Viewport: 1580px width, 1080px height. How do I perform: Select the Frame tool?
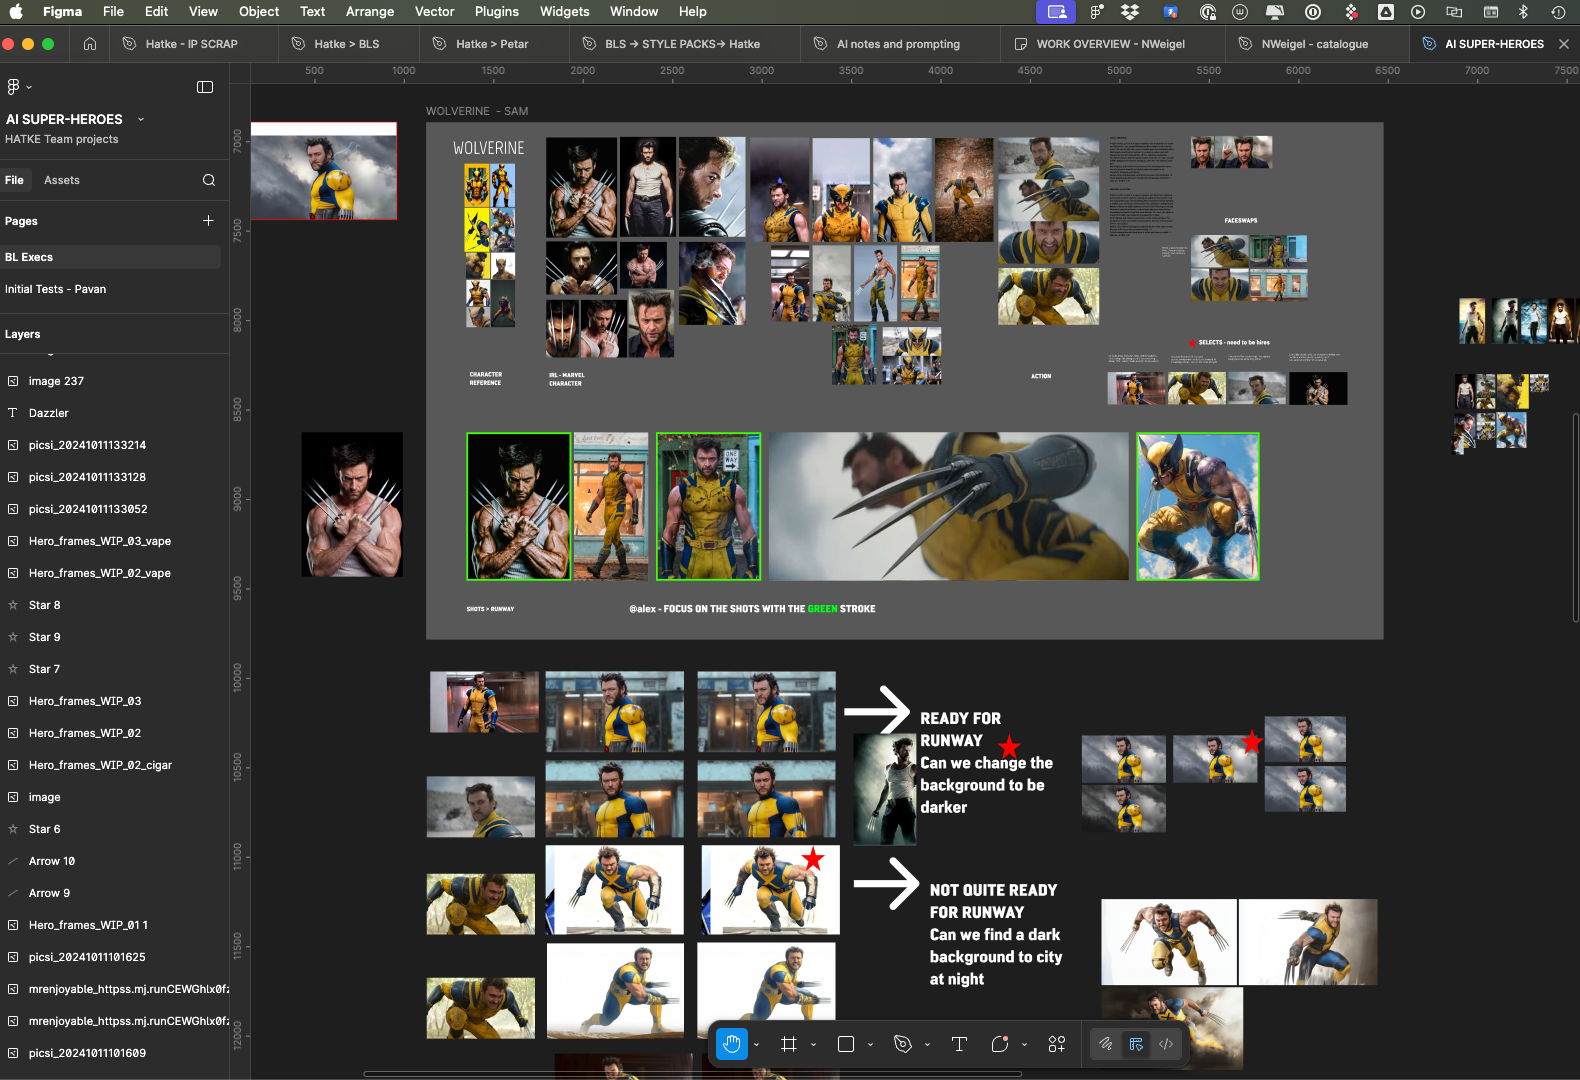coord(789,1044)
